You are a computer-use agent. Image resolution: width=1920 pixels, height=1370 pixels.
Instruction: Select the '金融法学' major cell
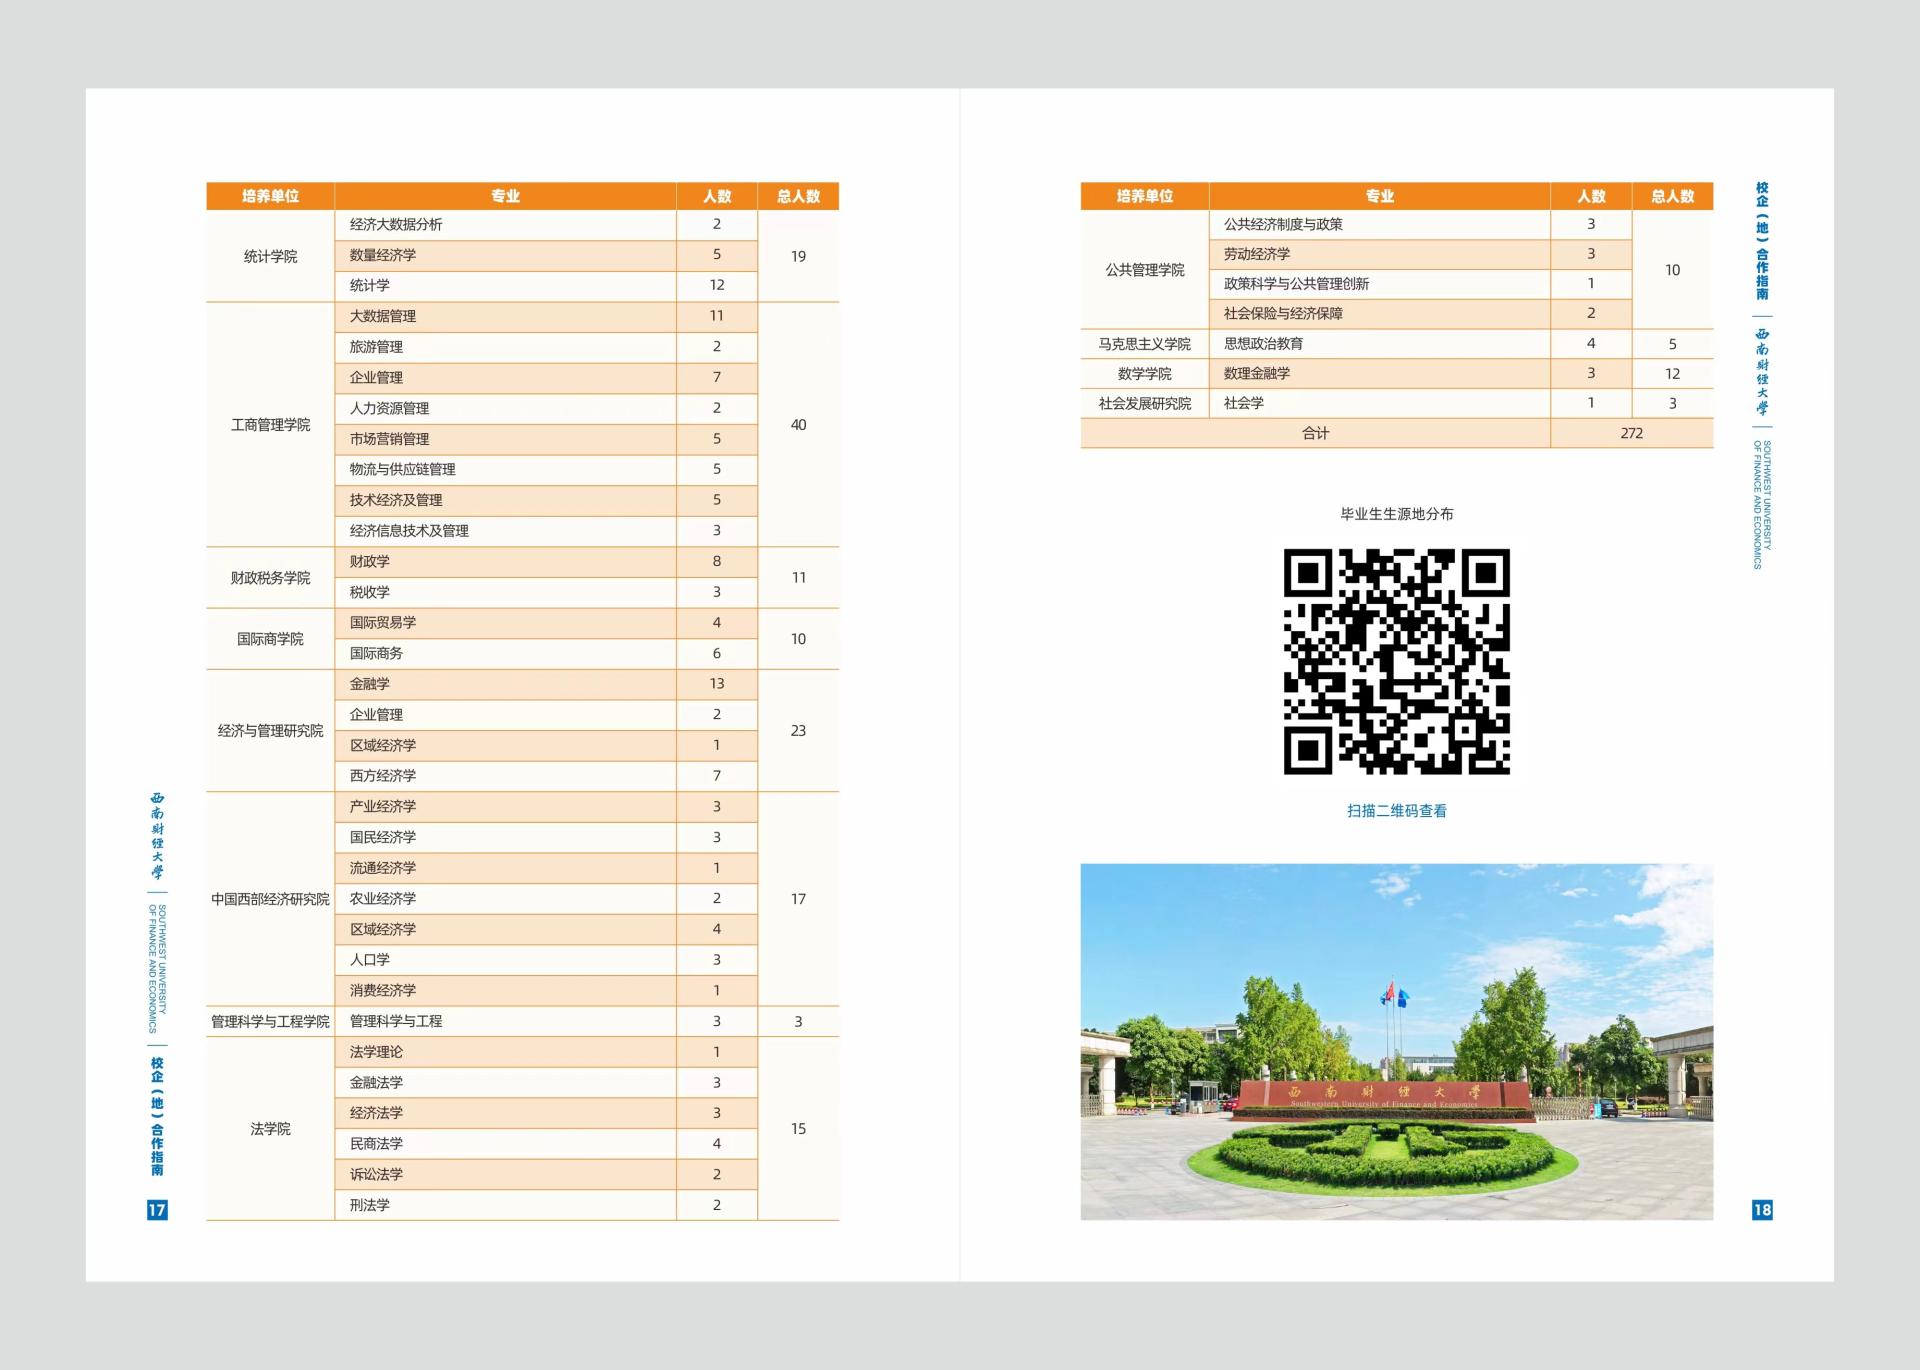pos(505,1083)
